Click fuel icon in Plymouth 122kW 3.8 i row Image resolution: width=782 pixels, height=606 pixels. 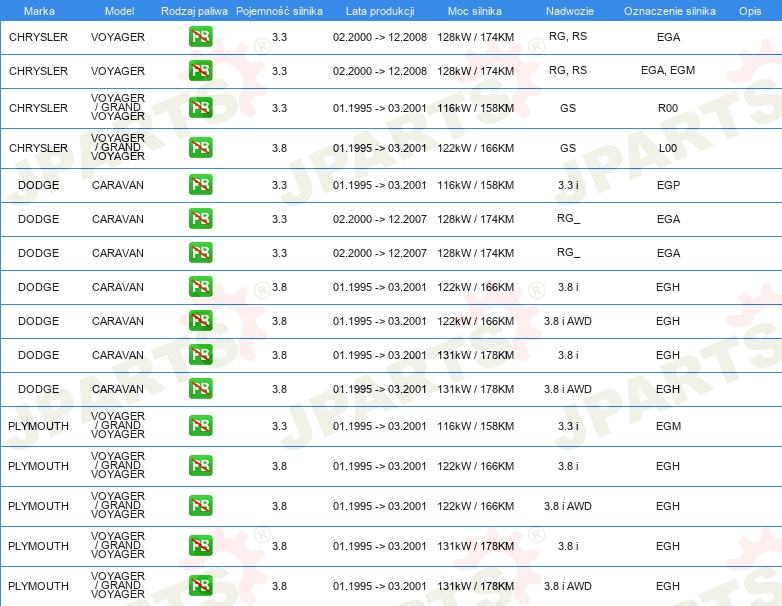click(200, 465)
